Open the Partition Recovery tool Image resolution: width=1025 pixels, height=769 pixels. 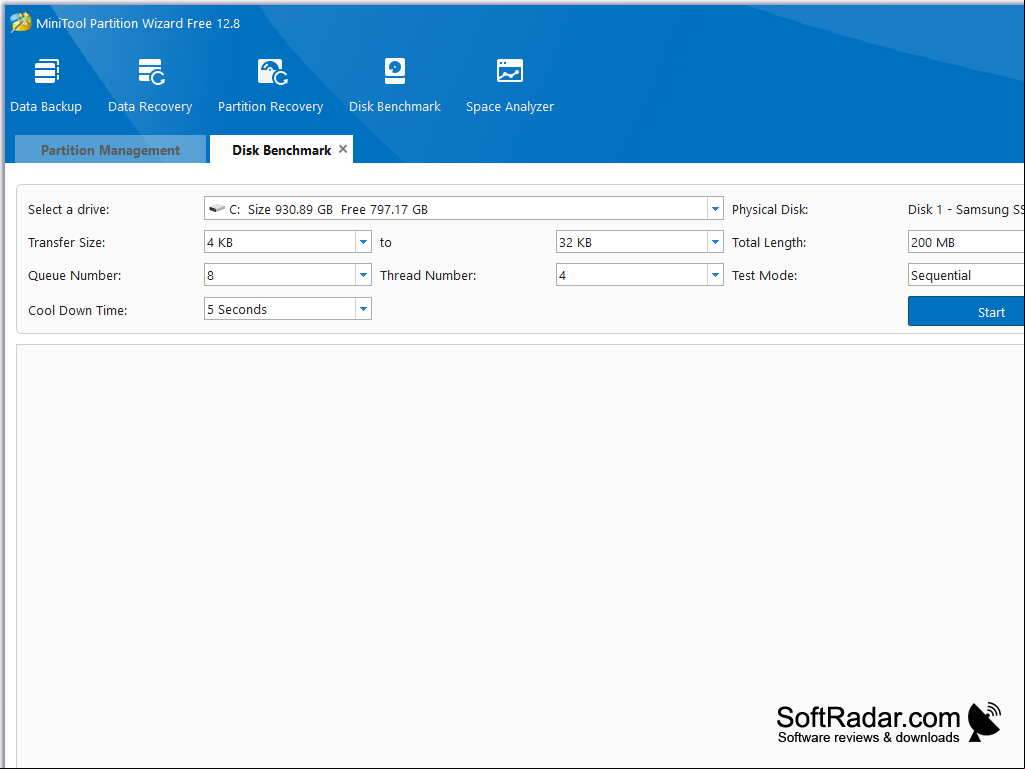[271, 86]
